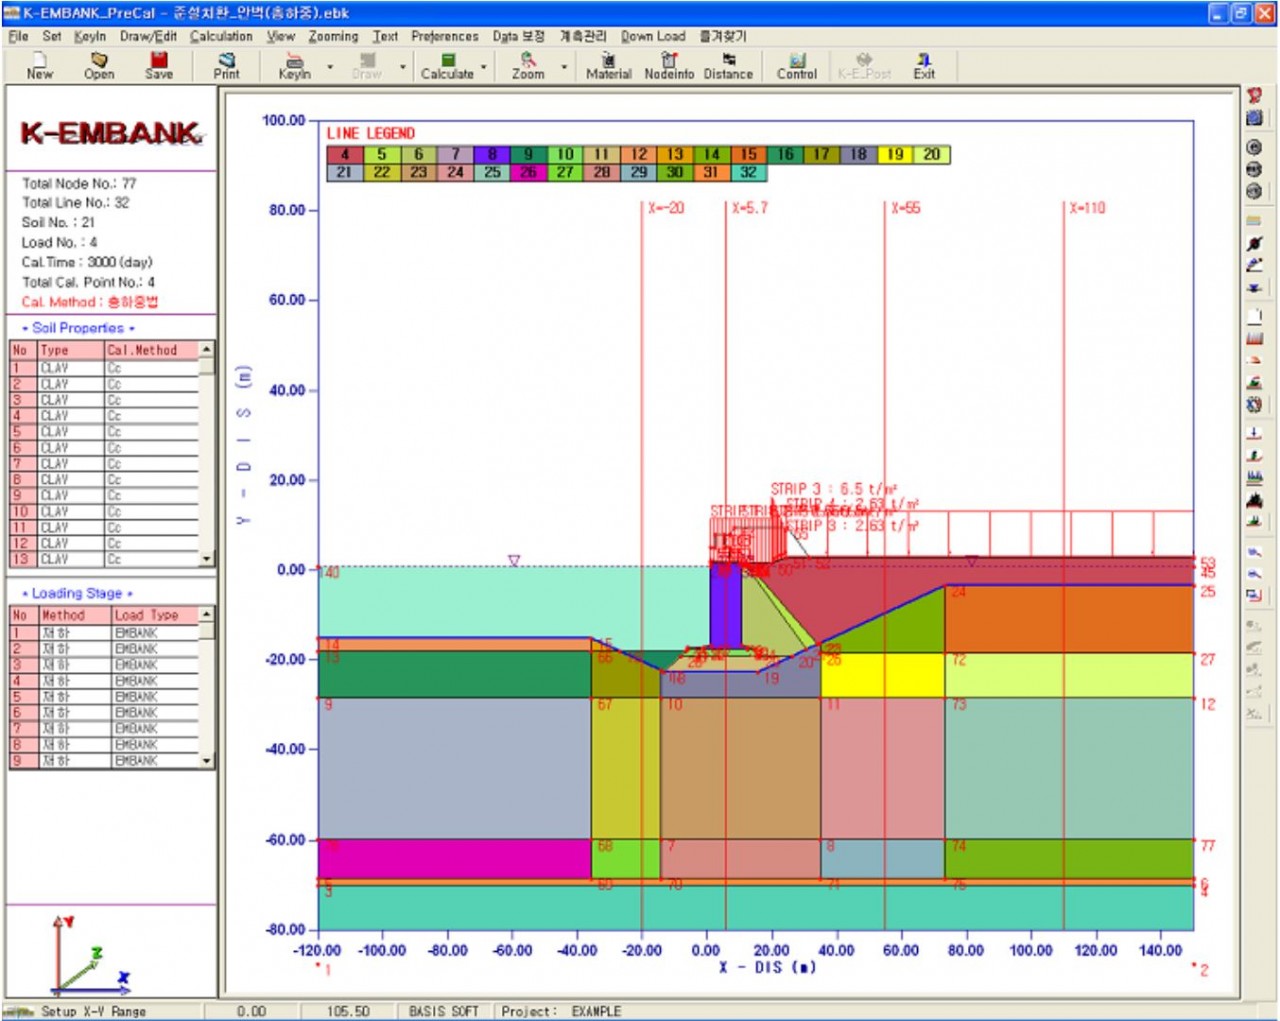1280x1021 pixels.
Task: Open the Calculation menu
Action: coord(221,36)
